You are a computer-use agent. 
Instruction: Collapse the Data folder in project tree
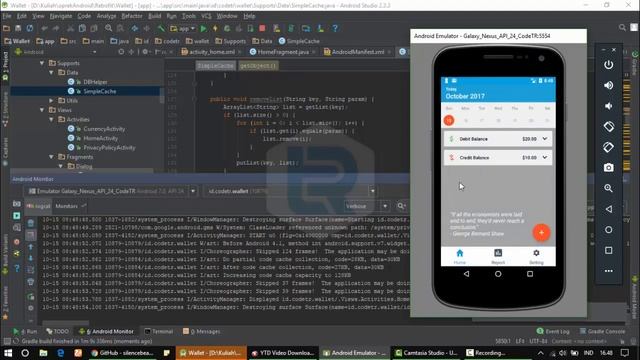click(x=51, y=73)
